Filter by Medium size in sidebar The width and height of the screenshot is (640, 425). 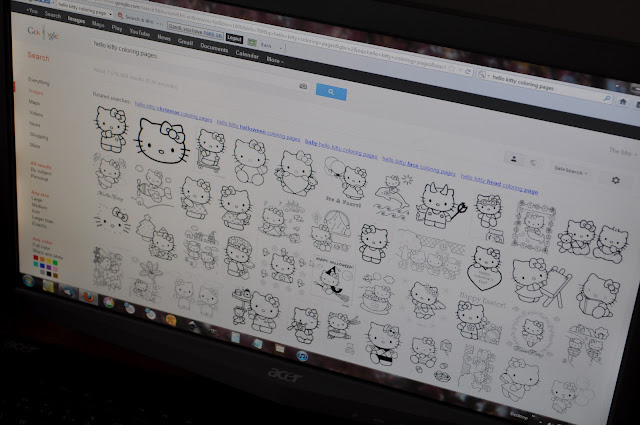(39, 206)
